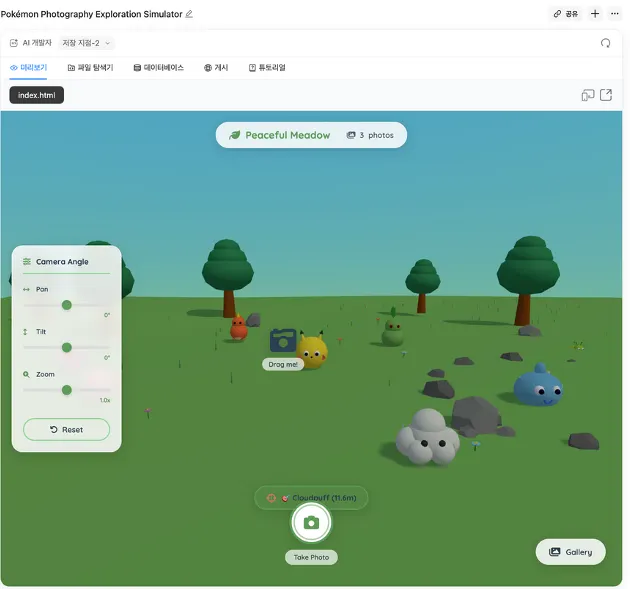The height and width of the screenshot is (589, 630).
Task: Click the plus icon in top bar
Action: click(595, 14)
